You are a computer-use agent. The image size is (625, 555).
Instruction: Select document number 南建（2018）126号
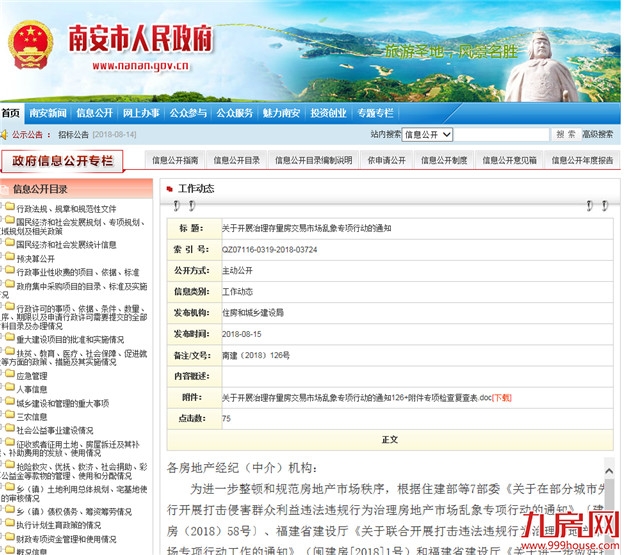coord(256,355)
